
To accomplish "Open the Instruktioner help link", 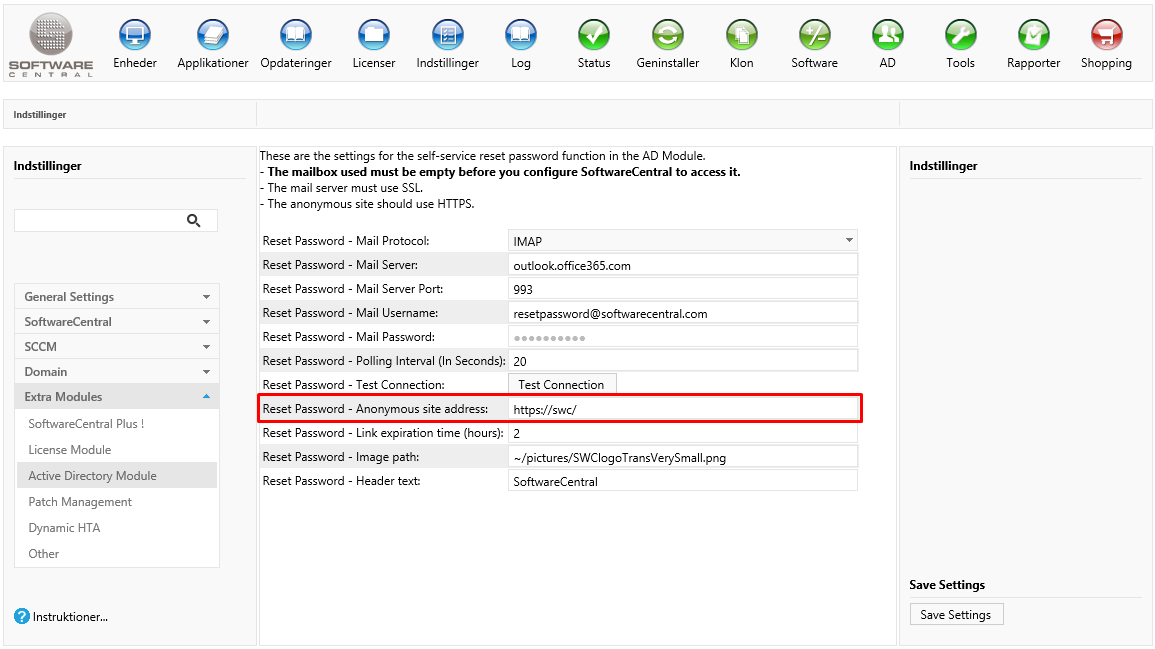I will click(x=70, y=617).
